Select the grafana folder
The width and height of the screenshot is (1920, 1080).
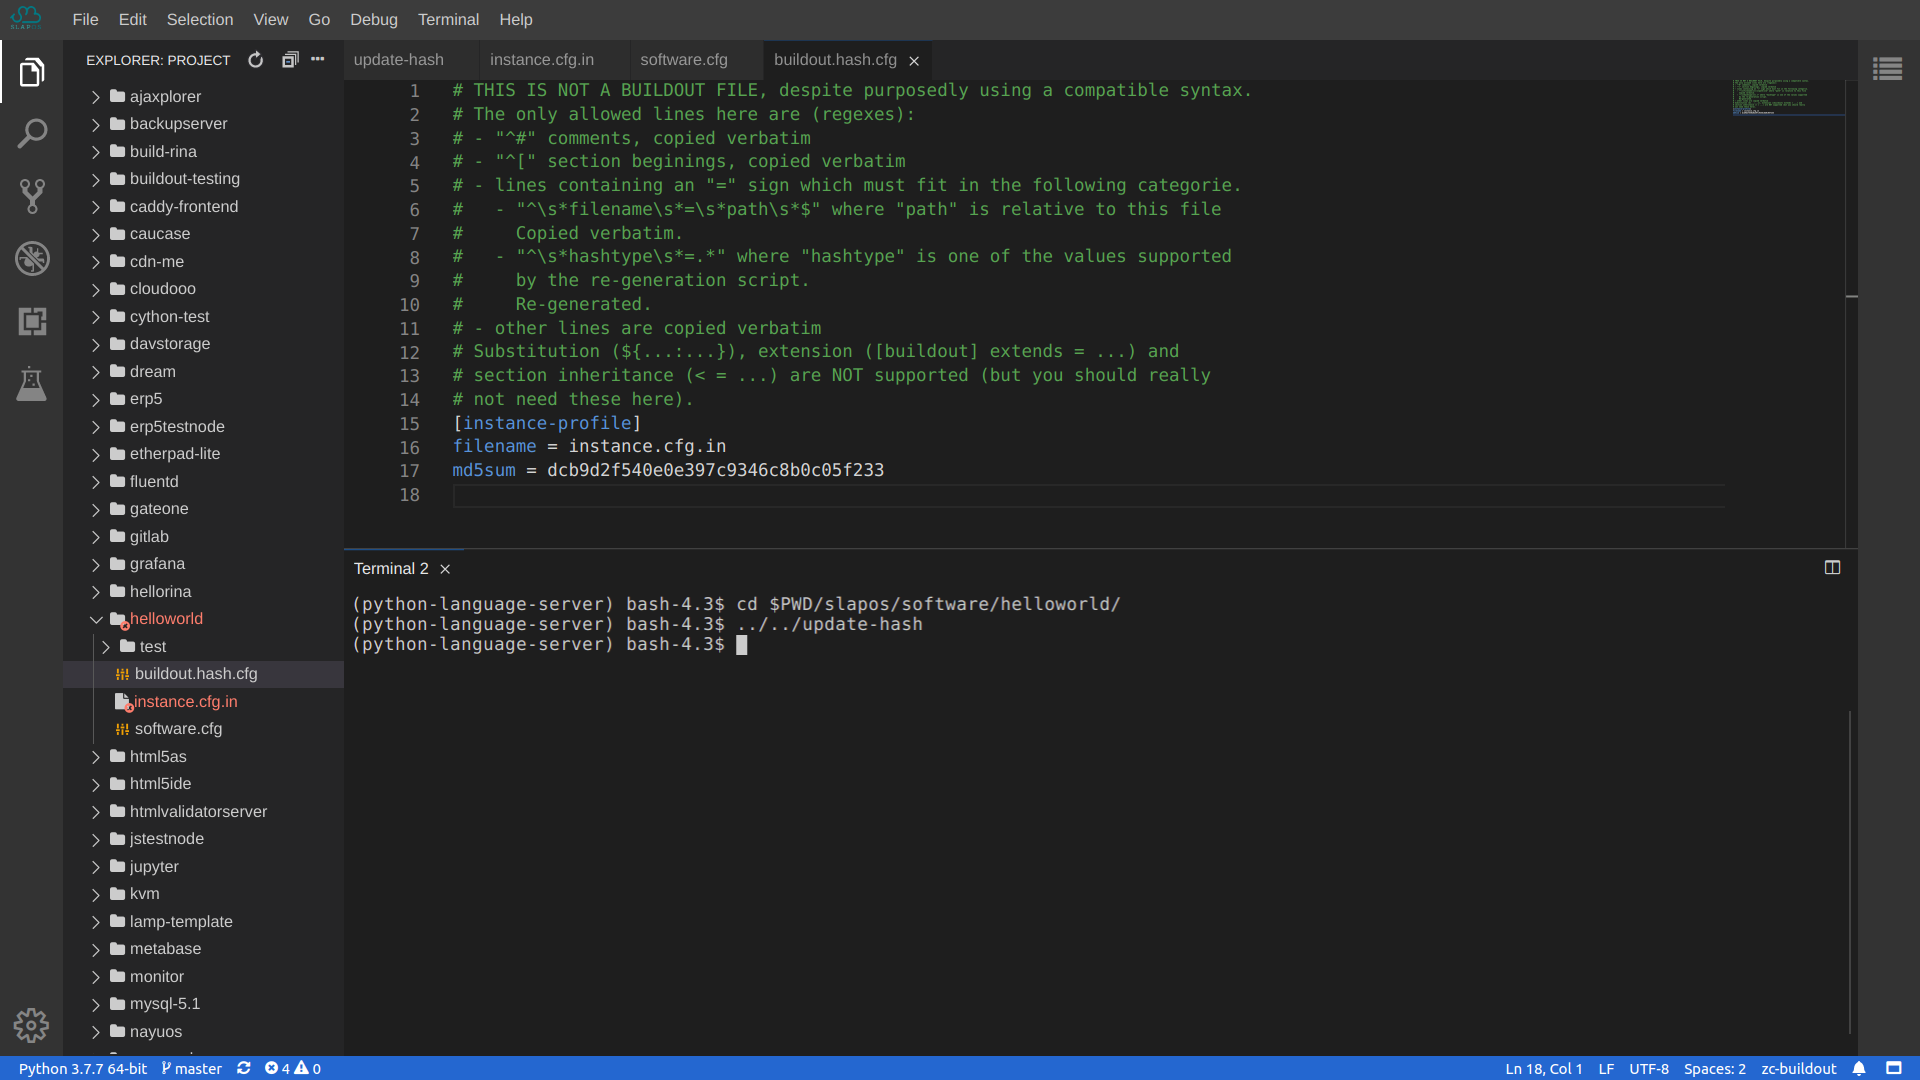pyautogui.click(x=203, y=564)
